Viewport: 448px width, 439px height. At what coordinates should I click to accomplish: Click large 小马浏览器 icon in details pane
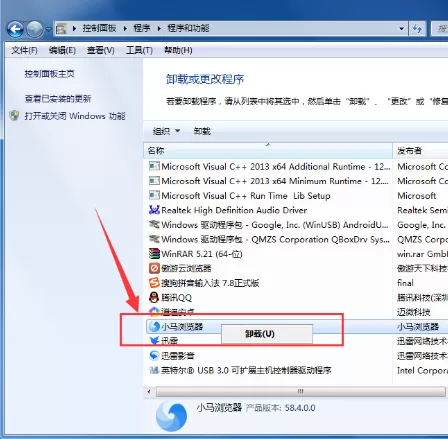171,416
